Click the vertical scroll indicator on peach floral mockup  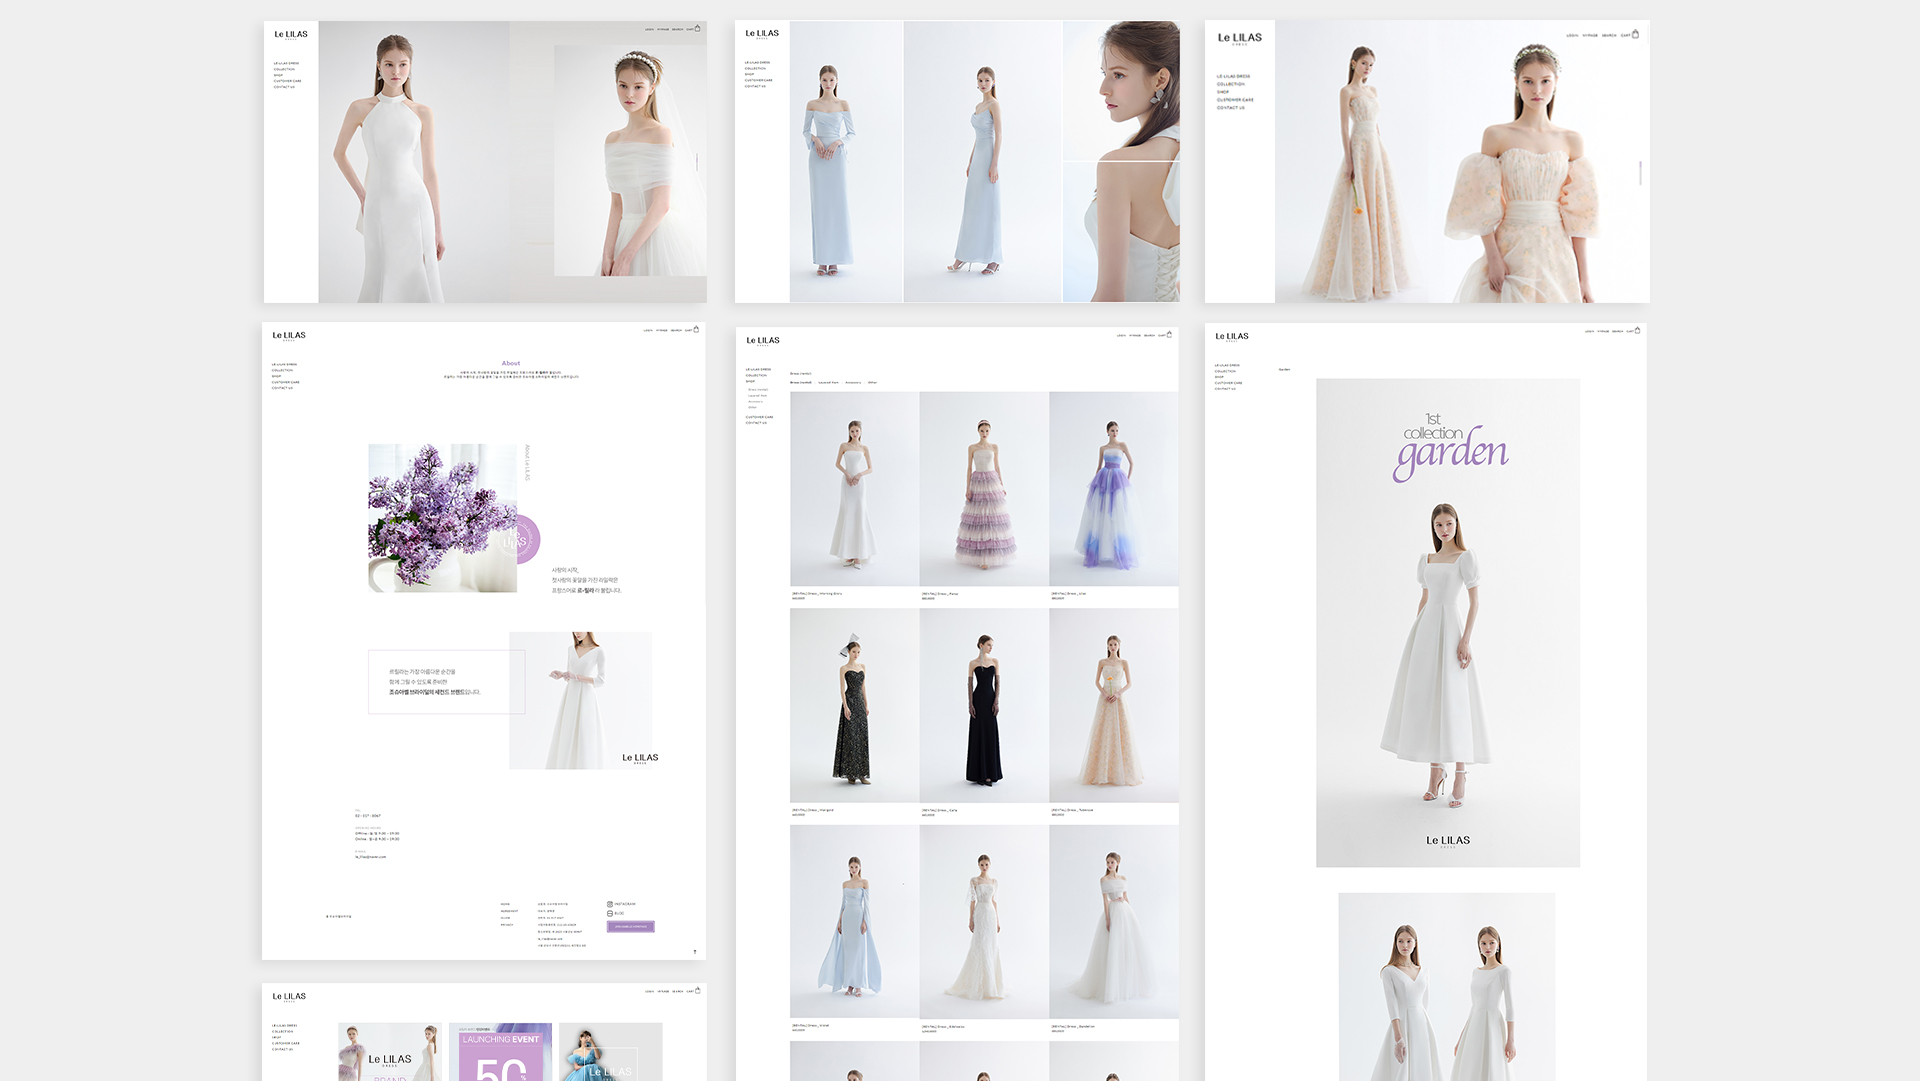pos(1640,173)
